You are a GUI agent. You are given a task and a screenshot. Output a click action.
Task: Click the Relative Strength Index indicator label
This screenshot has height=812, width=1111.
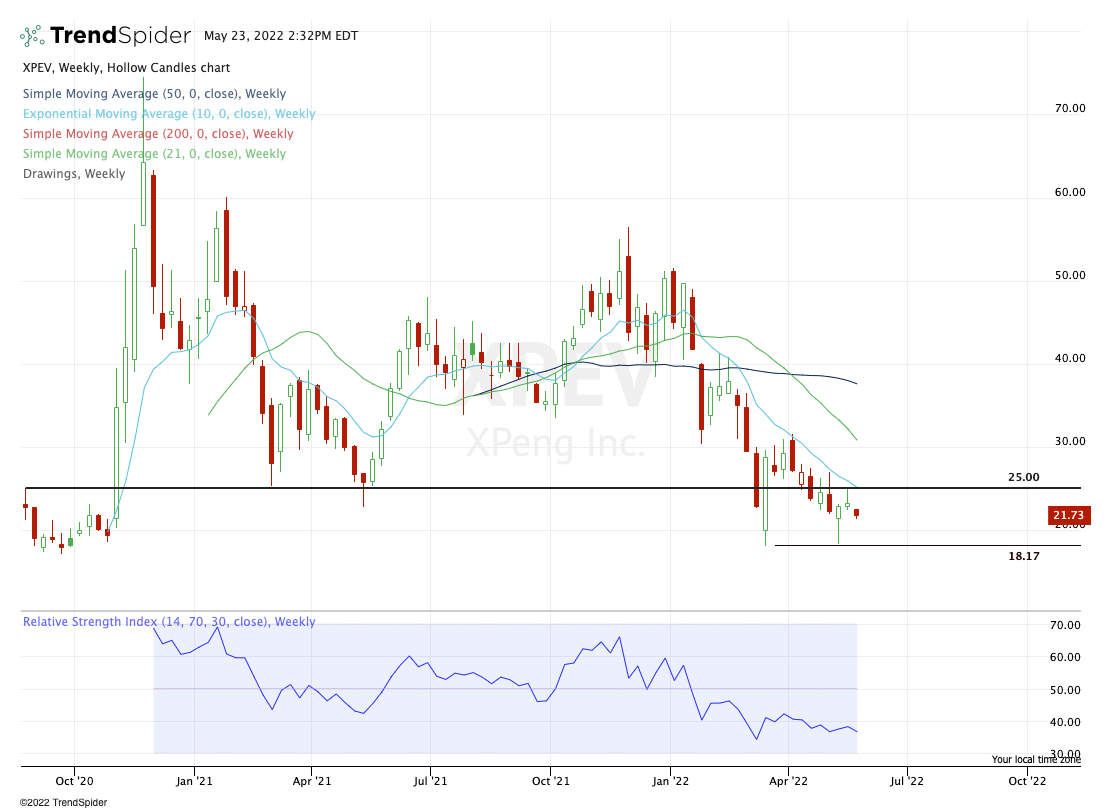click(169, 621)
